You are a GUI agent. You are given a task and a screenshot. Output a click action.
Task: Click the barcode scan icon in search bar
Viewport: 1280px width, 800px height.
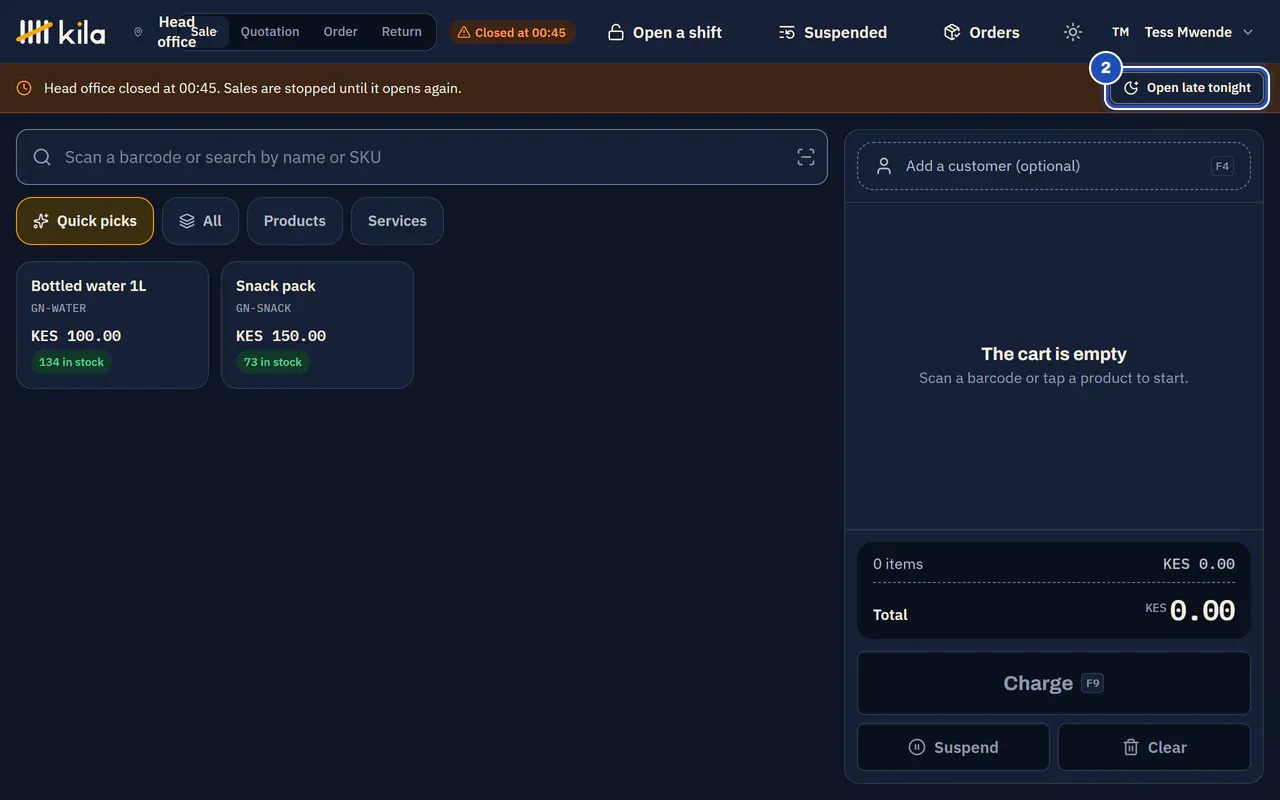tap(806, 157)
